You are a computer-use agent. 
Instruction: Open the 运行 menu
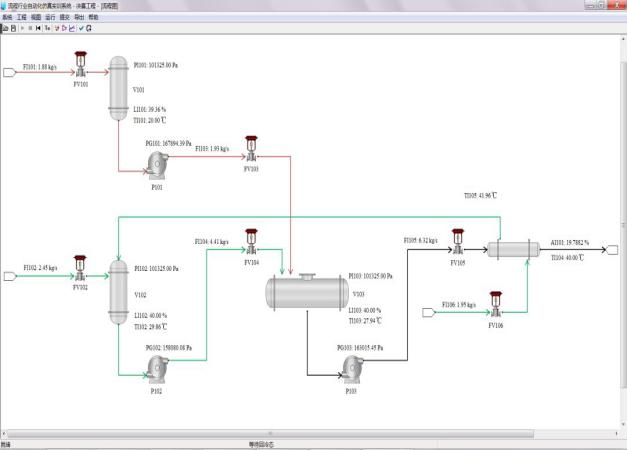point(50,17)
